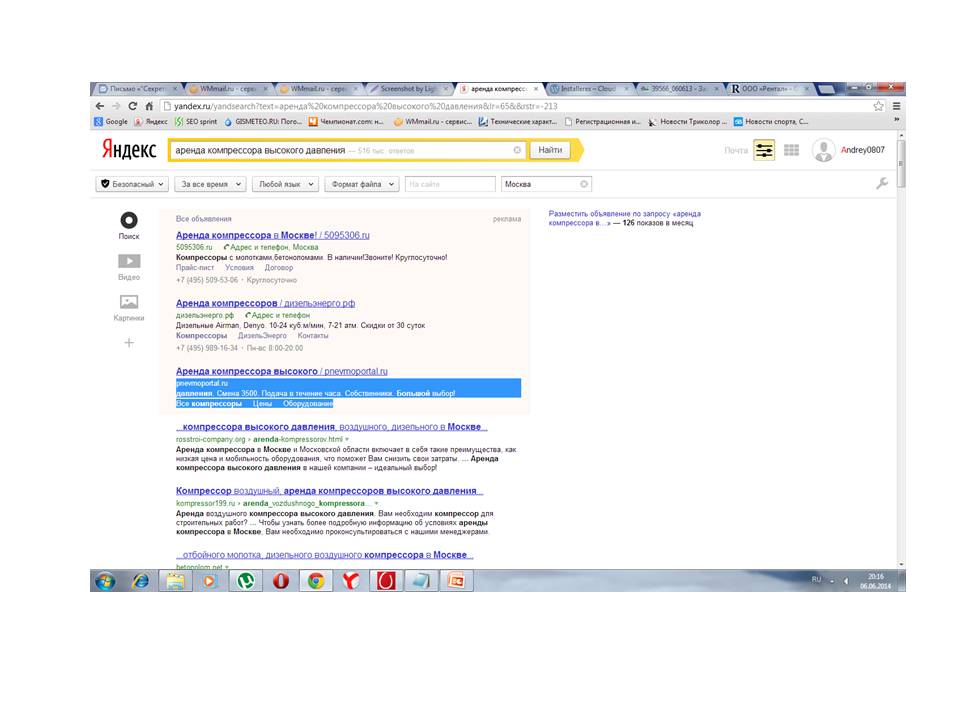The width and height of the screenshot is (960, 720).
Task: Show more bookmarks with the double chevron
Action: point(896,121)
